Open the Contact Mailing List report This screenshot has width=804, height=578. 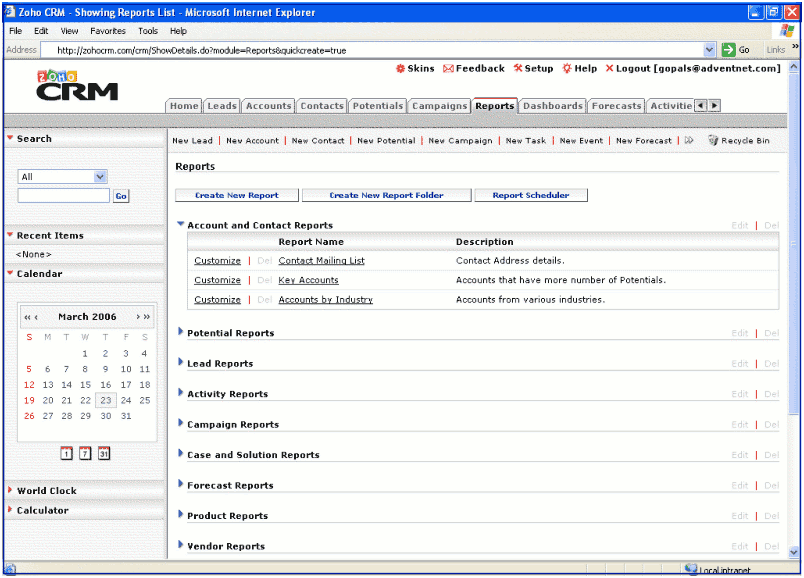[321, 261]
